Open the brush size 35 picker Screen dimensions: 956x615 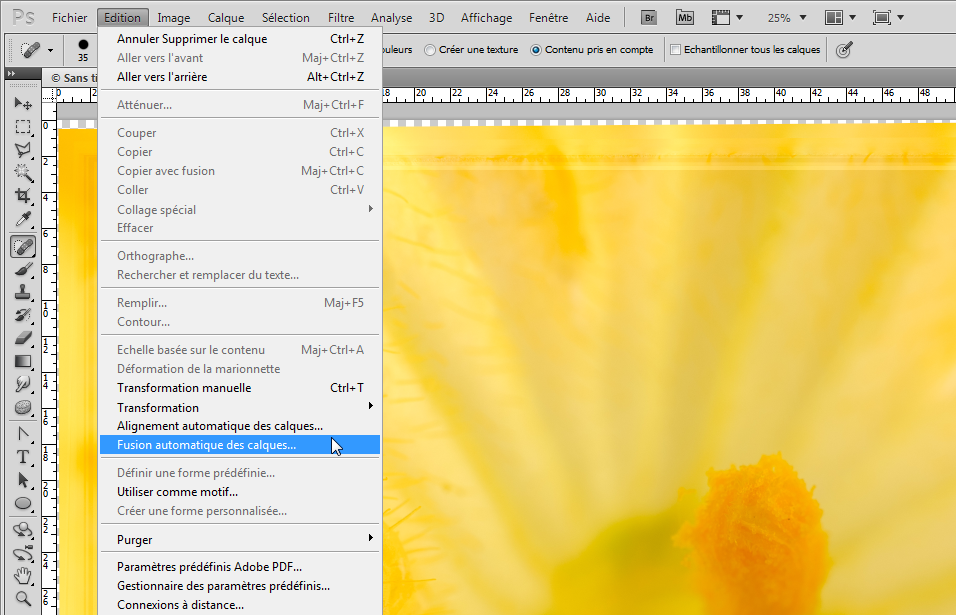coord(83,50)
